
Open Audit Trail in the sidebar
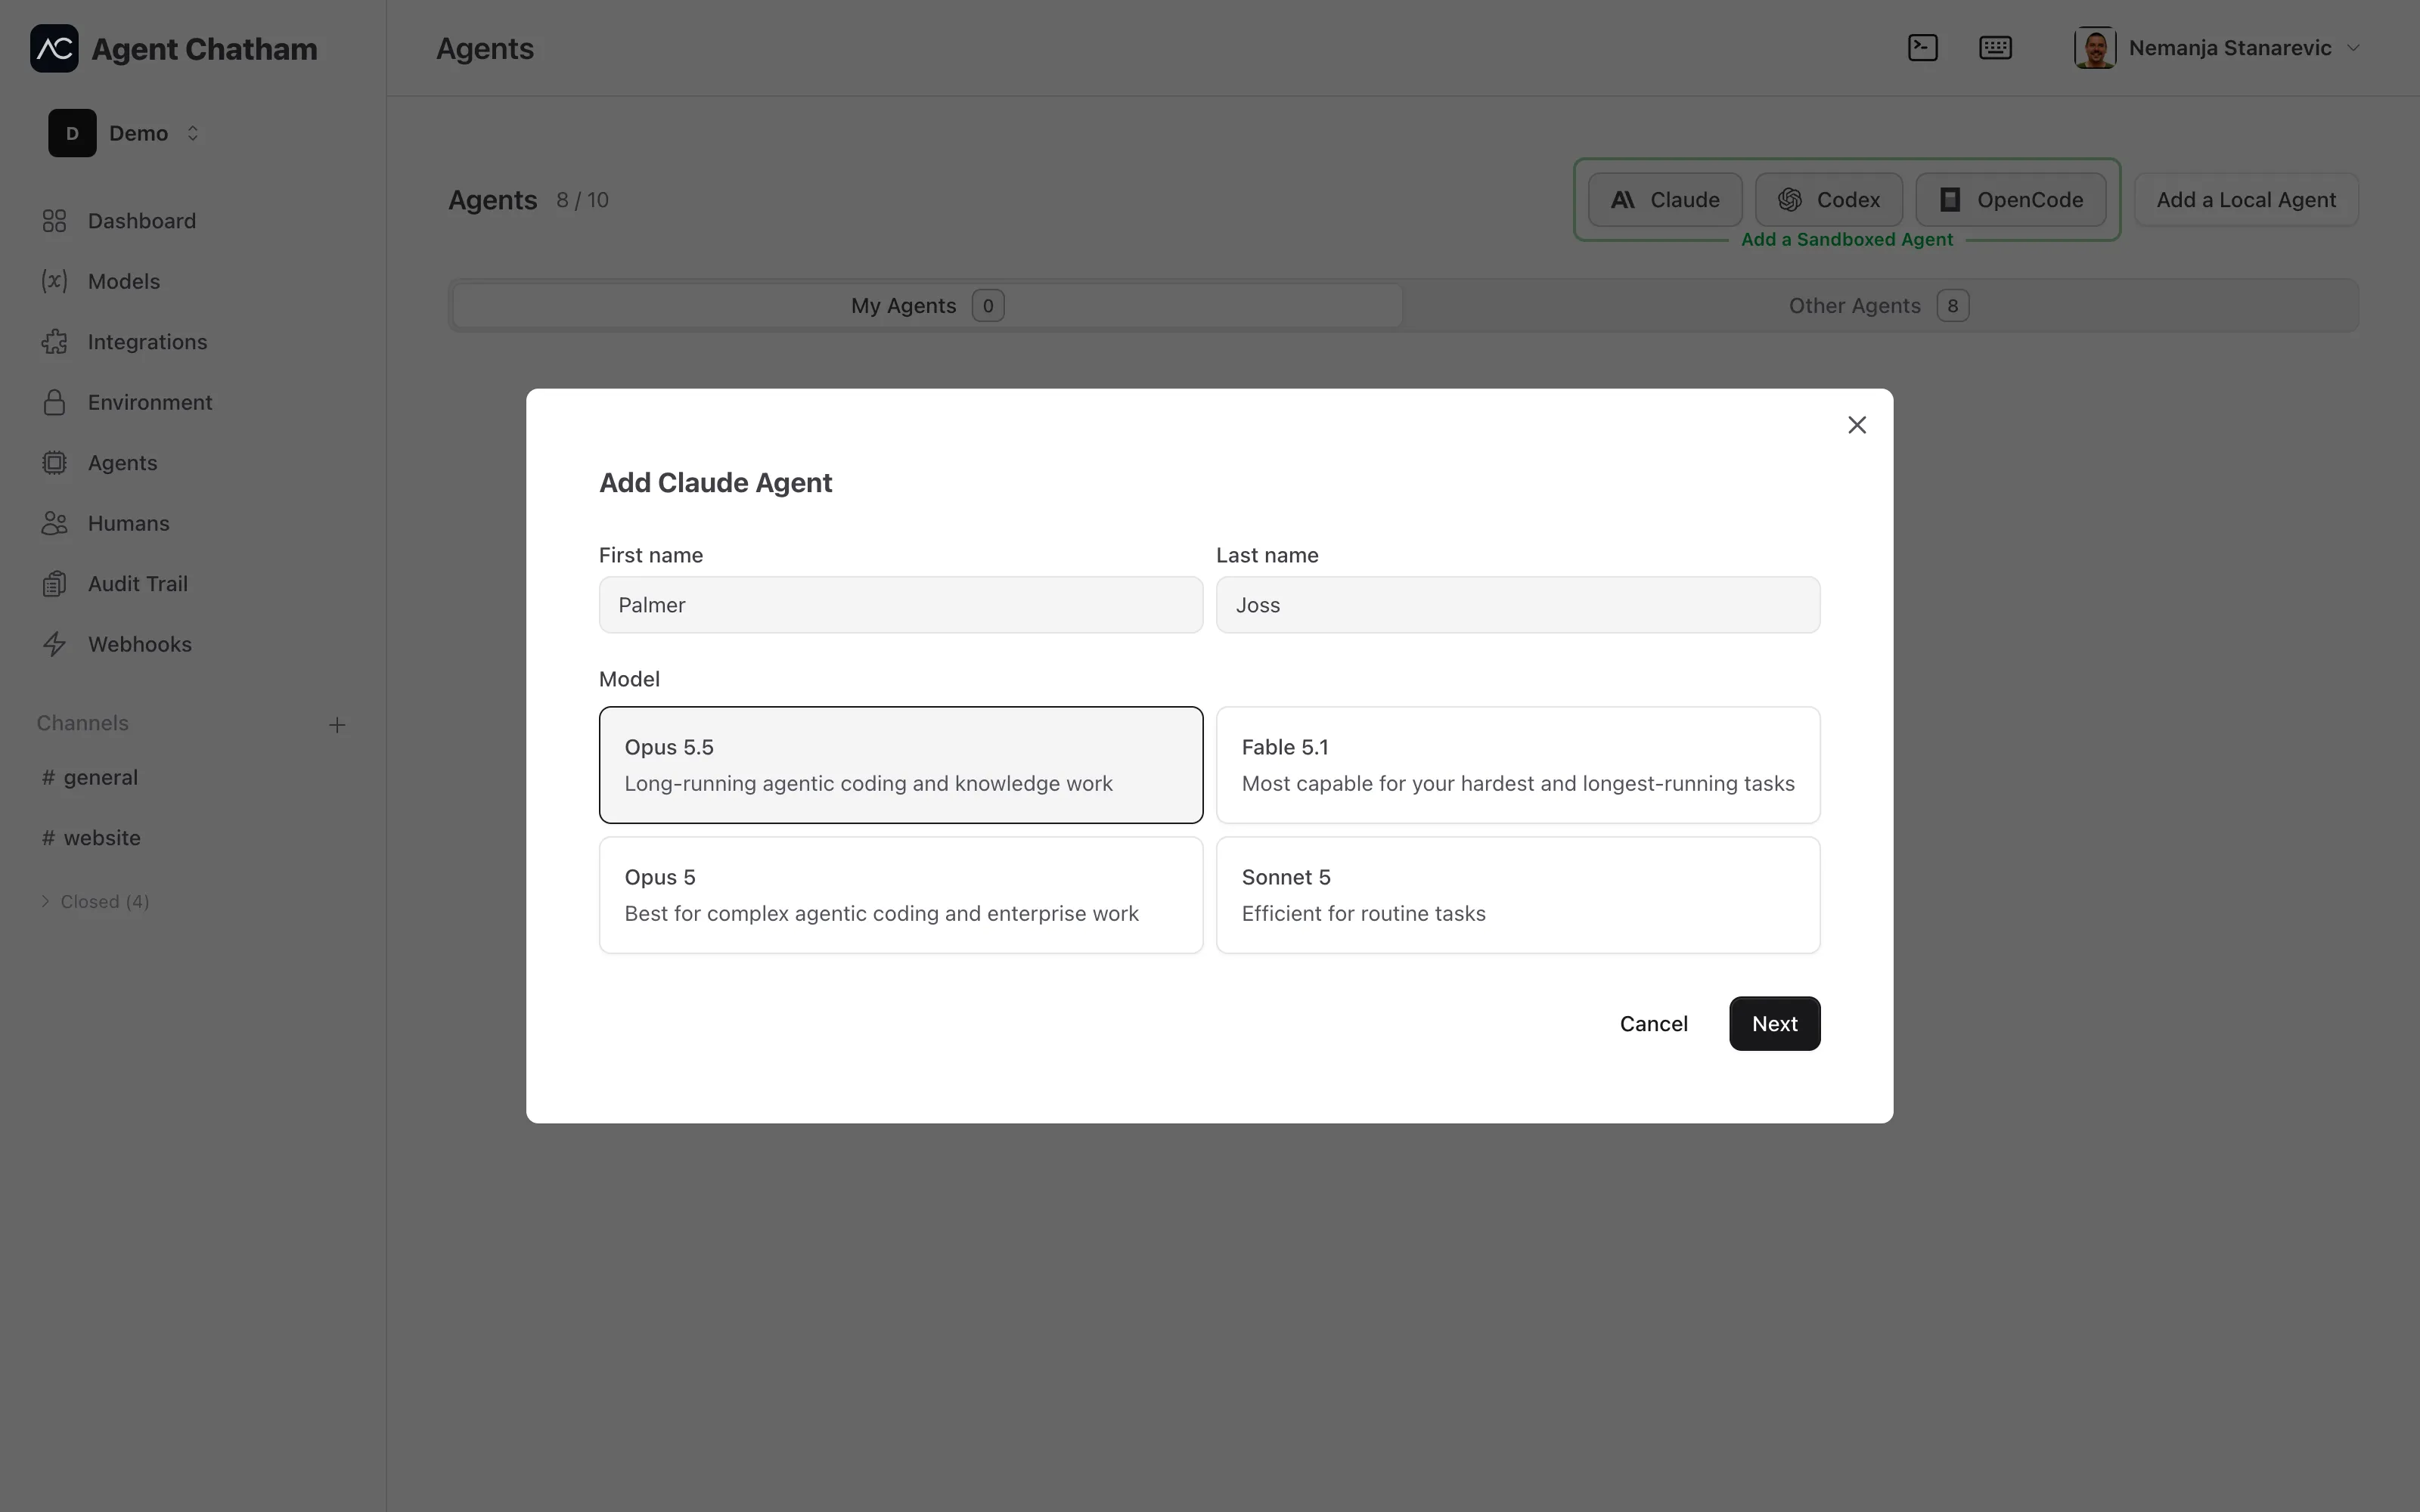[137, 584]
